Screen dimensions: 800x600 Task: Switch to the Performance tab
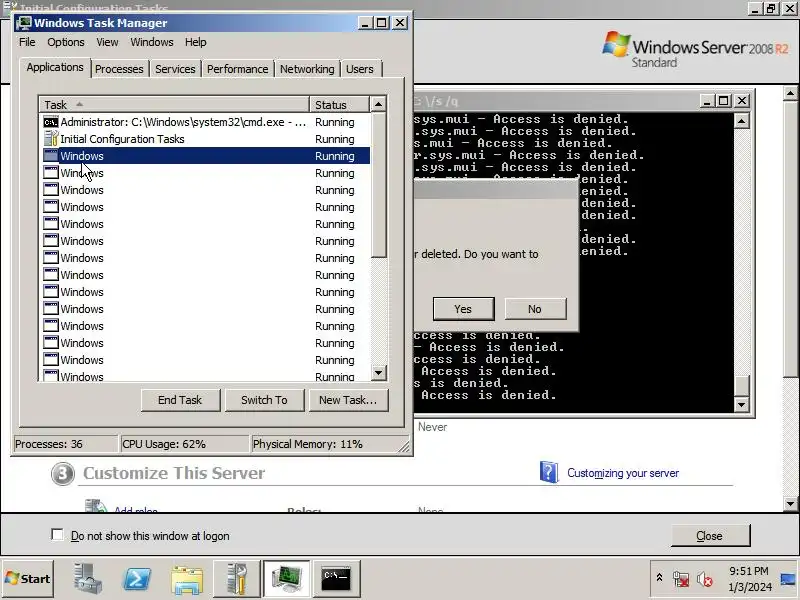(x=237, y=69)
